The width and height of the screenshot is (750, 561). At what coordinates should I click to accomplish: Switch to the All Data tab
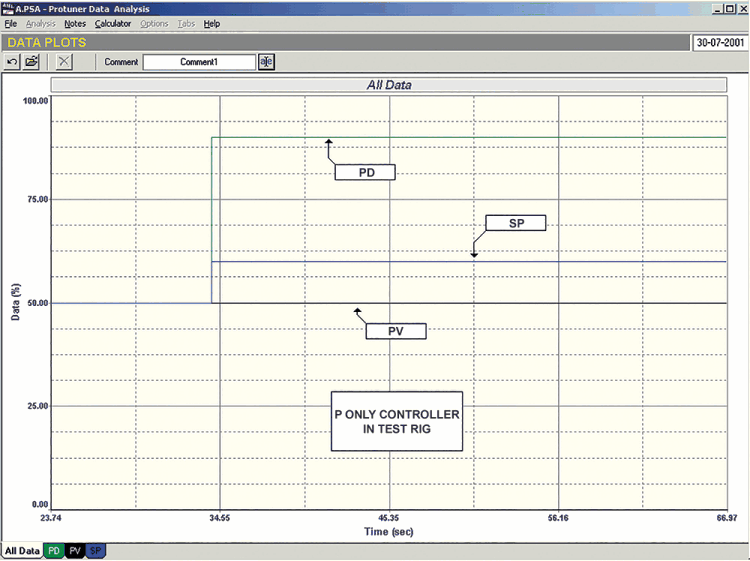tap(22, 551)
